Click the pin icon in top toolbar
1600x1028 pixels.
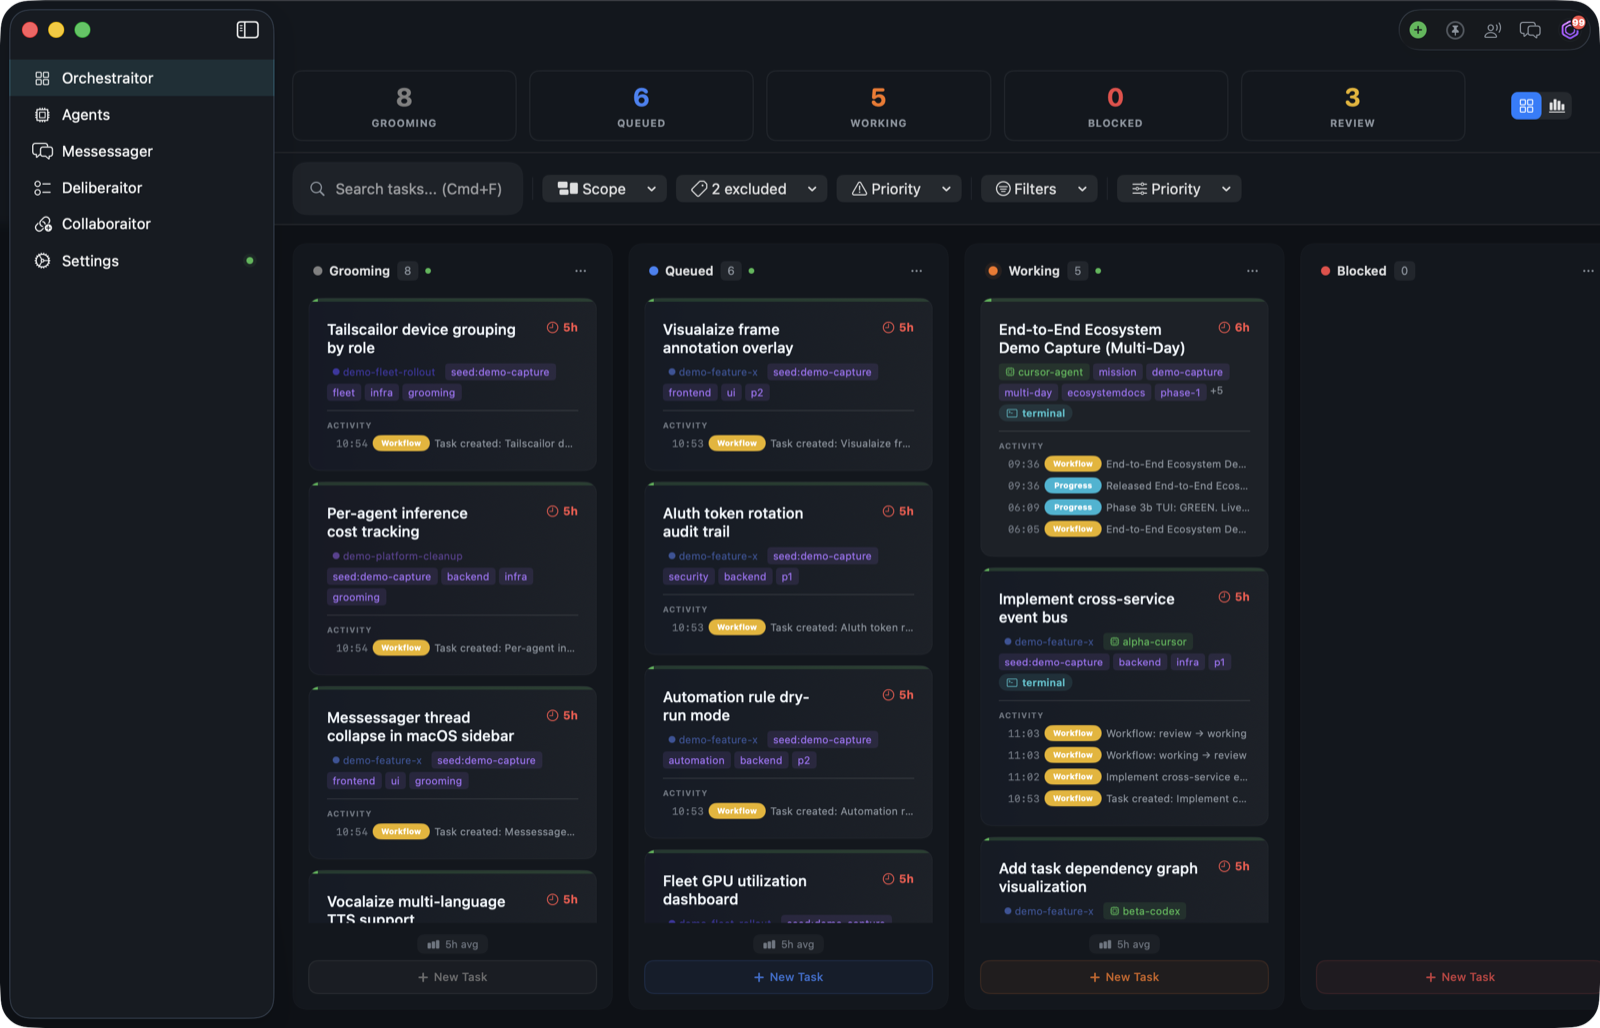pyautogui.click(x=1455, y=30)
